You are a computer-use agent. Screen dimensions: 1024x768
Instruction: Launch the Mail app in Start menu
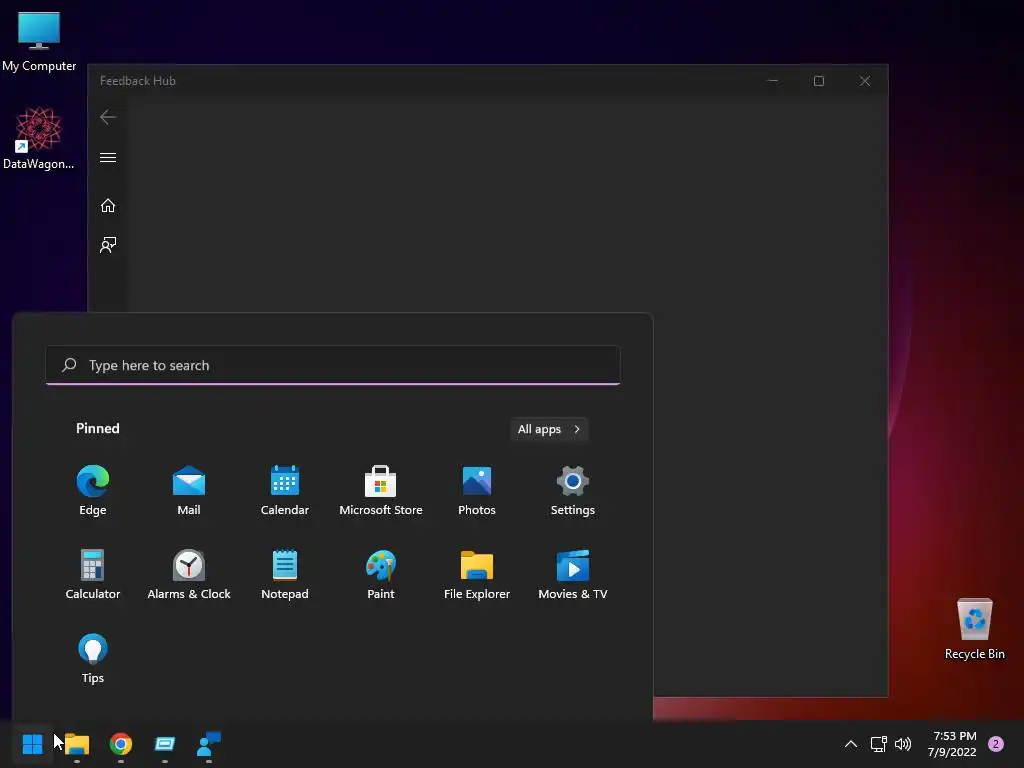189,490
